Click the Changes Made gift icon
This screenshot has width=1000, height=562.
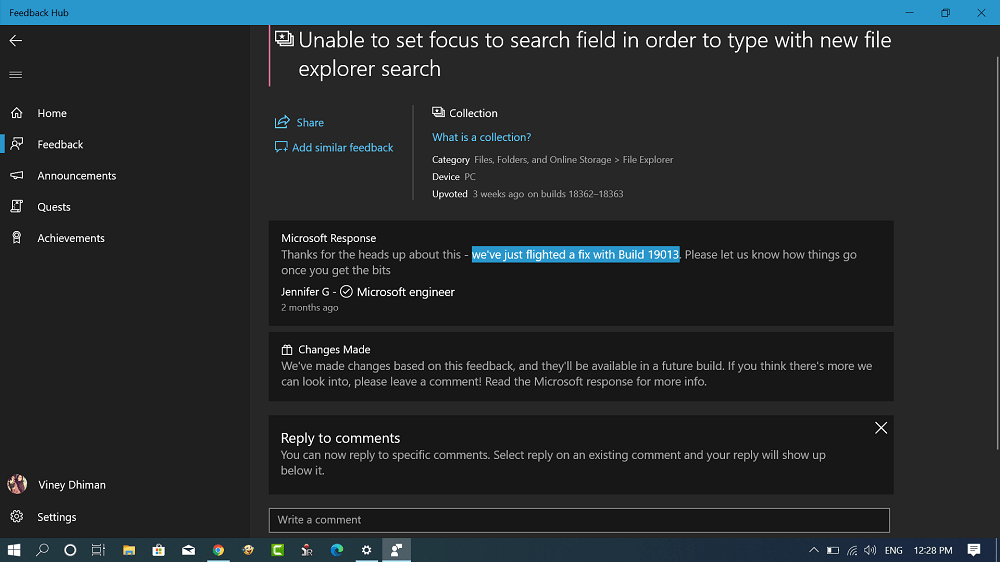[x=287, y=350]
